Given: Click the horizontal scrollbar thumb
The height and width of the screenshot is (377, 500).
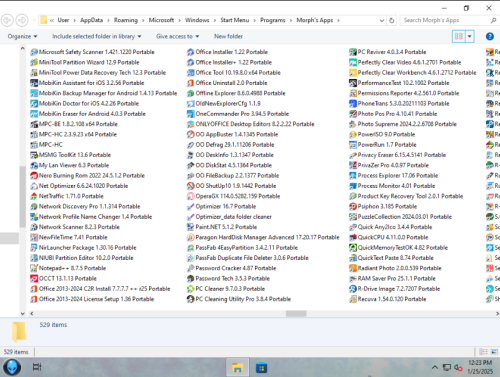Looking at the screenshot, I should (x=296, y=313).
